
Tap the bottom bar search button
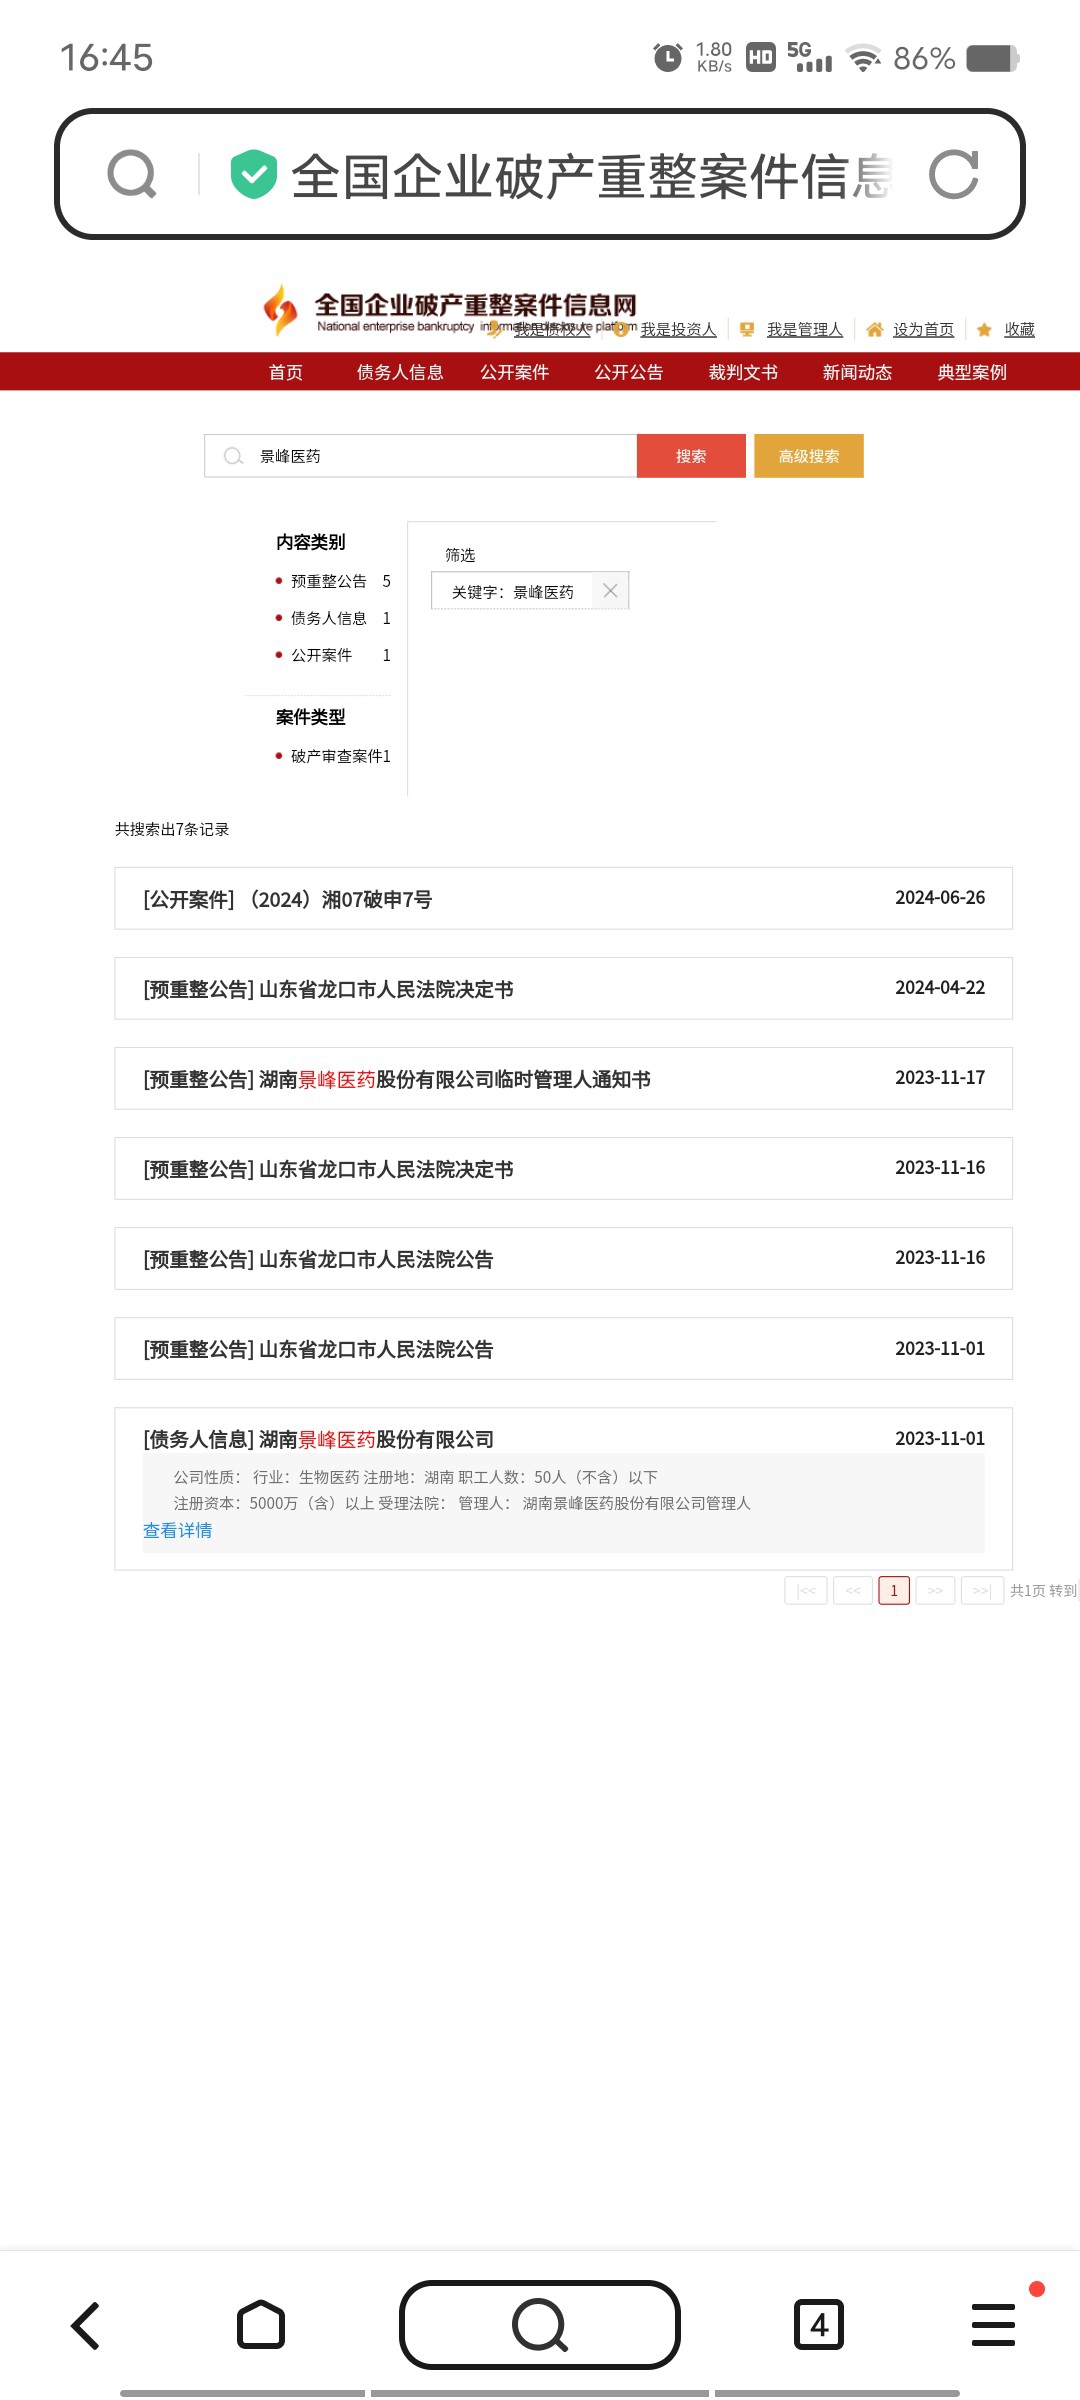pyautogui.click(x=540, y=2325)
